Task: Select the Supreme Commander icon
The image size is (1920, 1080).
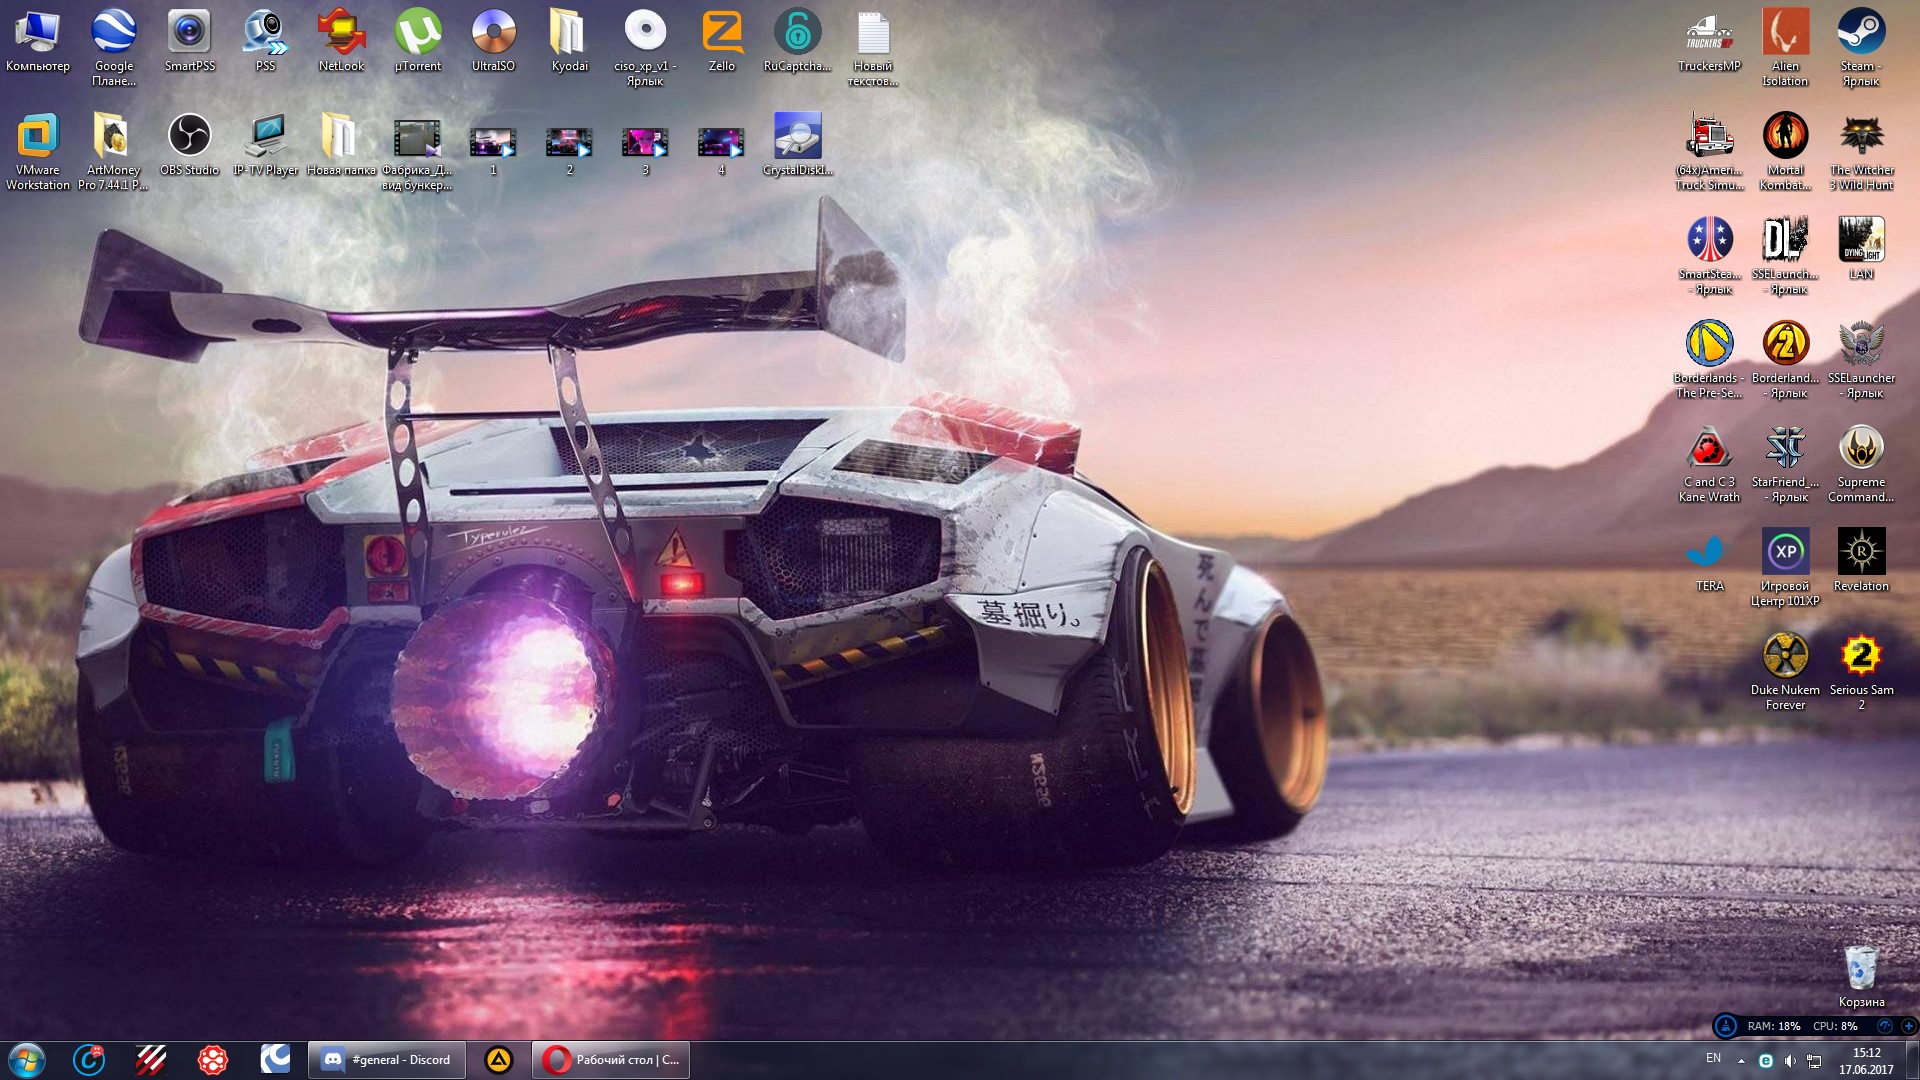Action: tap(1861, 462)
